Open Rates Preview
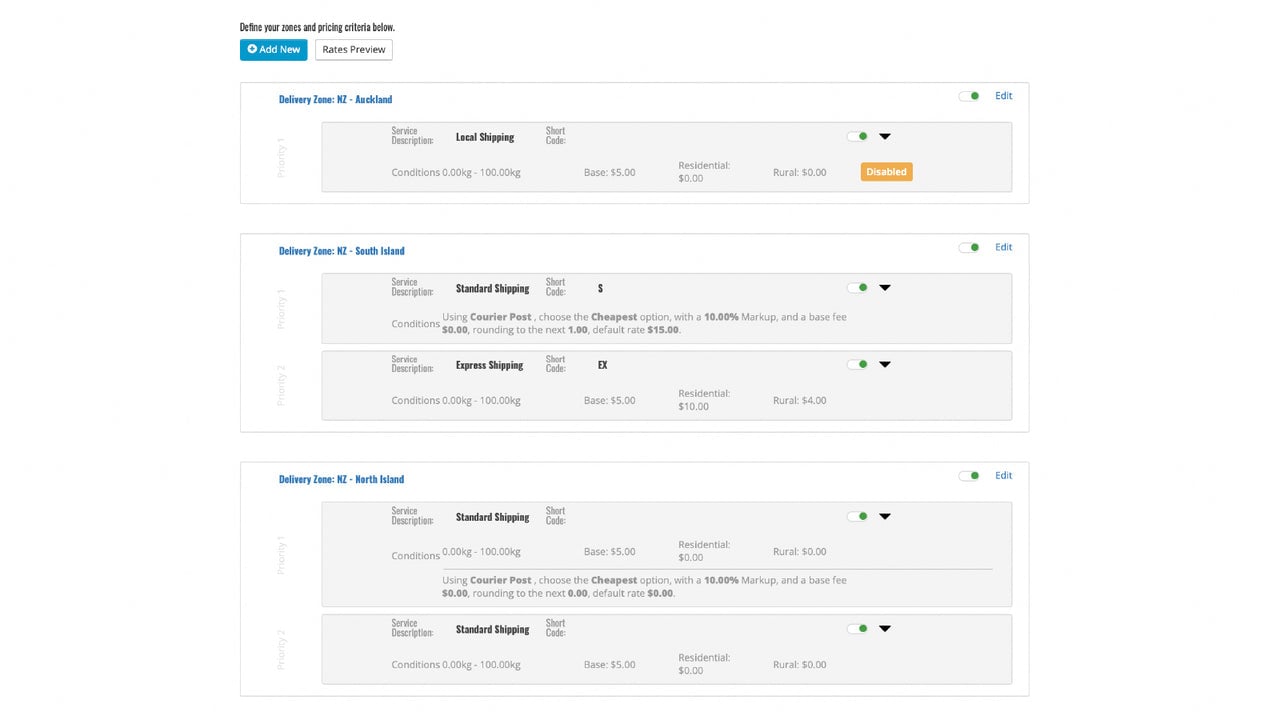 pyautogui.click(x=354, y=49)
